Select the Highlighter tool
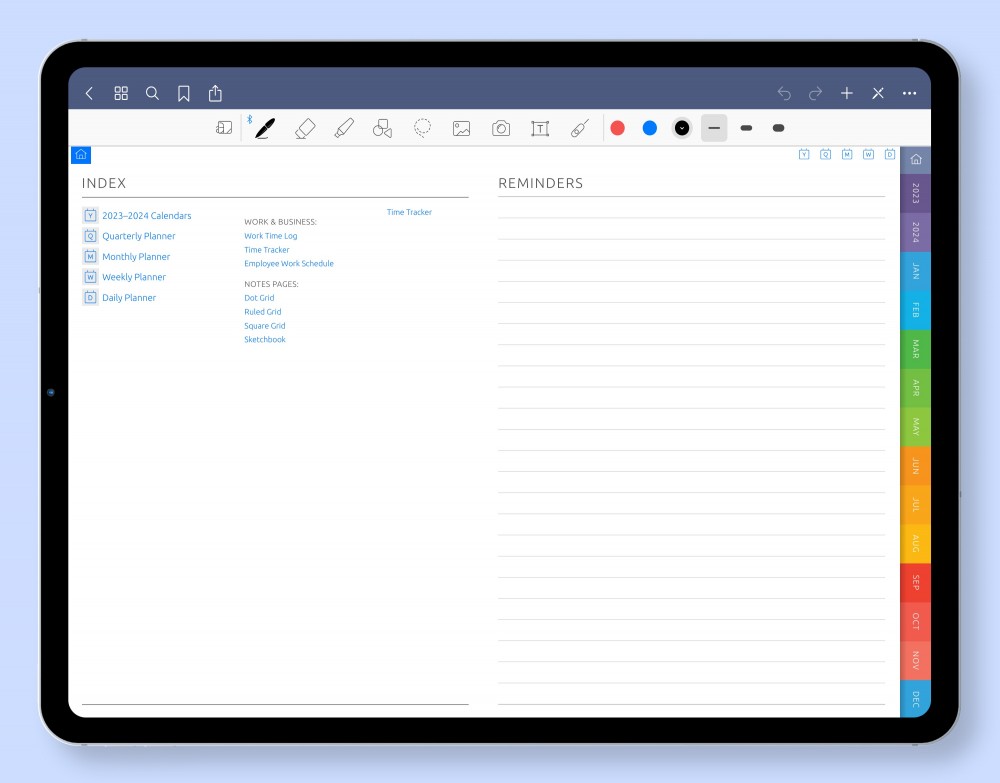Screen dimensions: 1000x783 [344, 128]
